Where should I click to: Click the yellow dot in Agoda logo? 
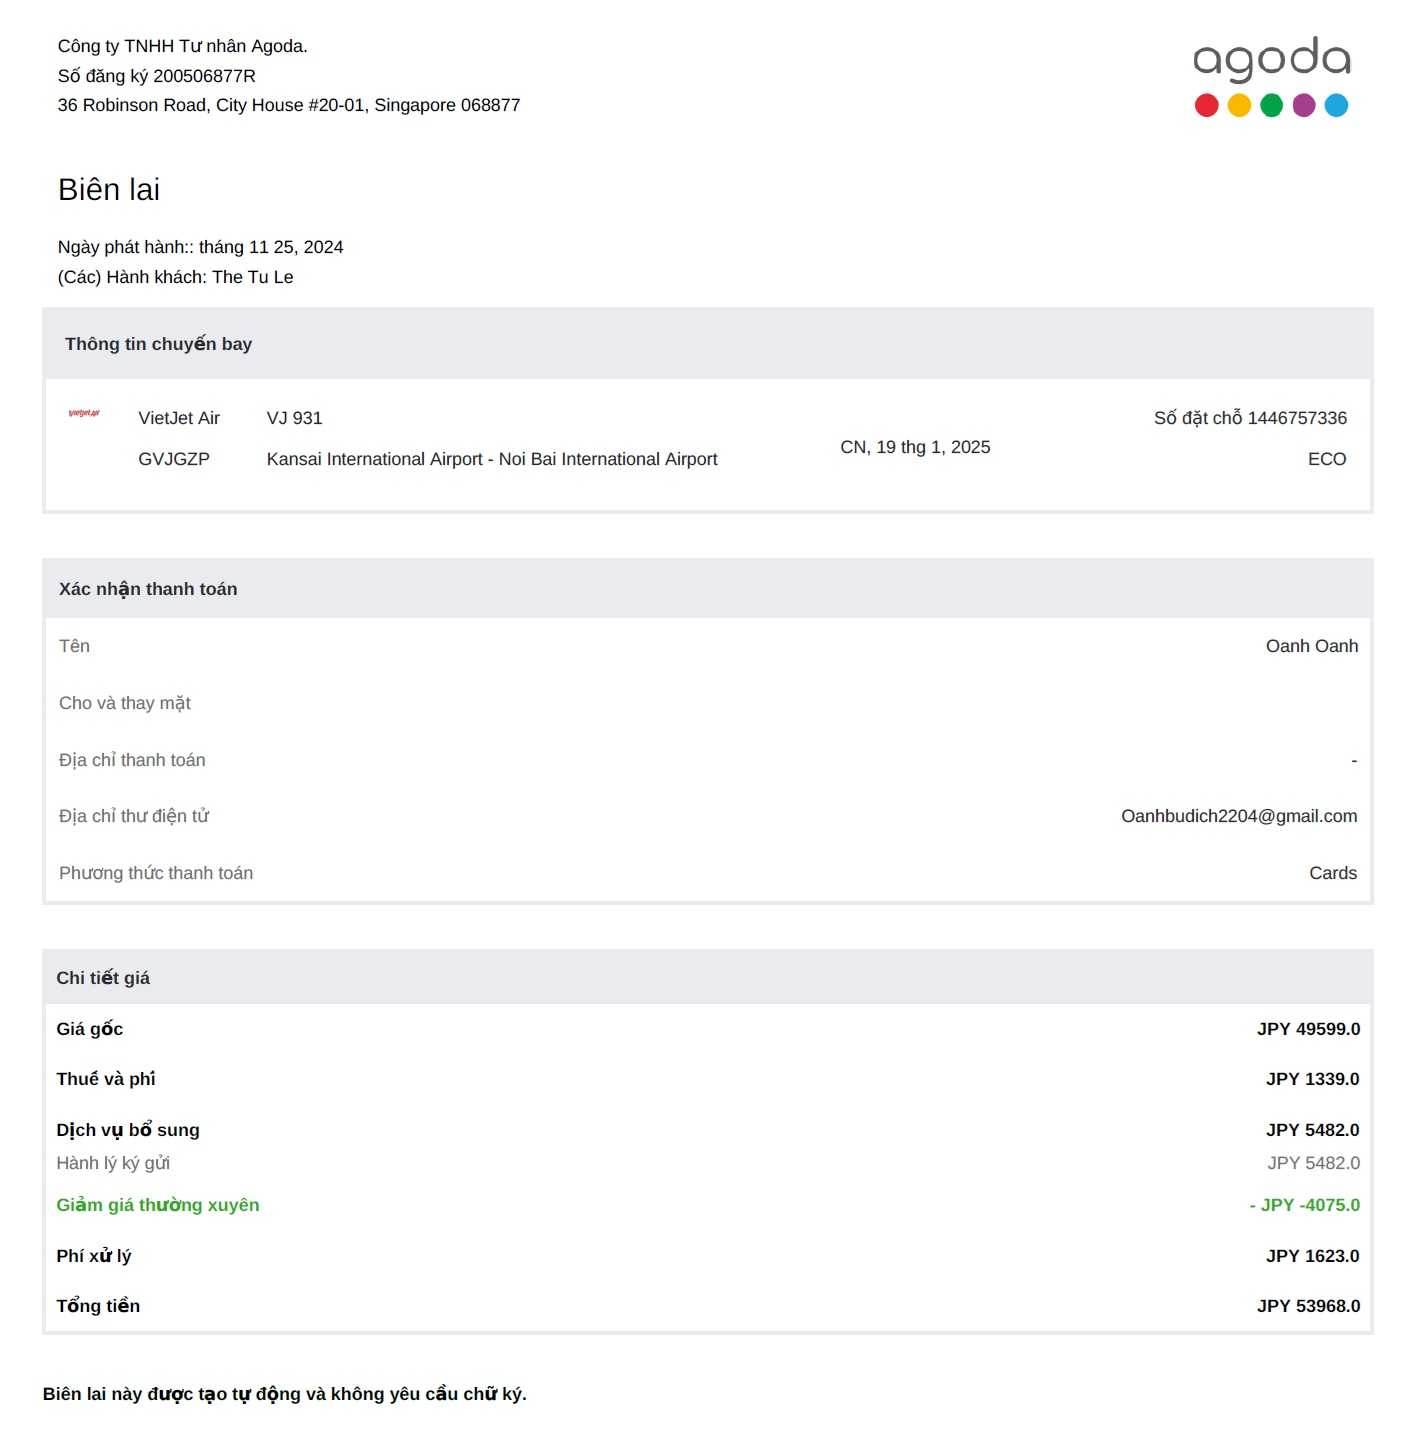(1239, 105)
